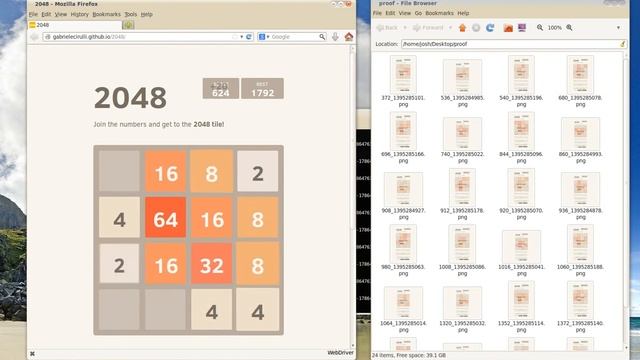Select file 680_1395285078.png

click(x=580, y=82)
